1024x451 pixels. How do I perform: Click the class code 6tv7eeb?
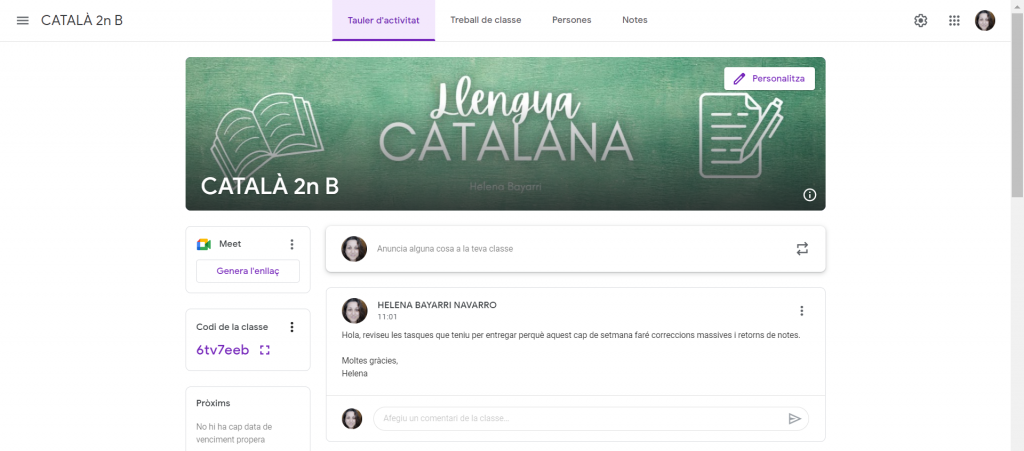coord(223,350)
